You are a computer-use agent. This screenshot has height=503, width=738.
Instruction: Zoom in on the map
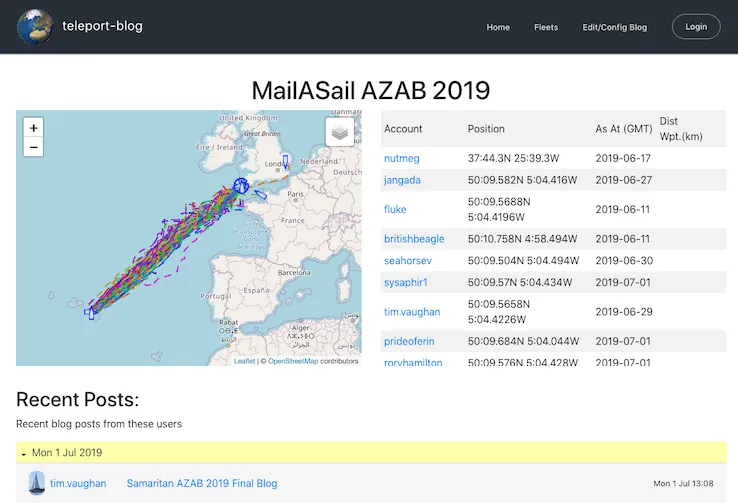pos(34,128)
